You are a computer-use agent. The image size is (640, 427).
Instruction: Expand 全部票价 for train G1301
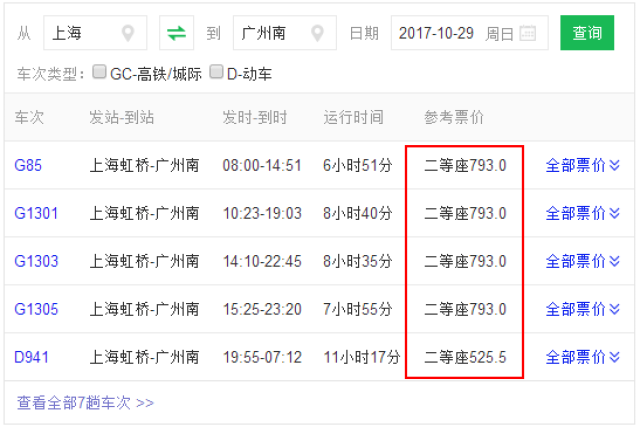tap(583, 213)
